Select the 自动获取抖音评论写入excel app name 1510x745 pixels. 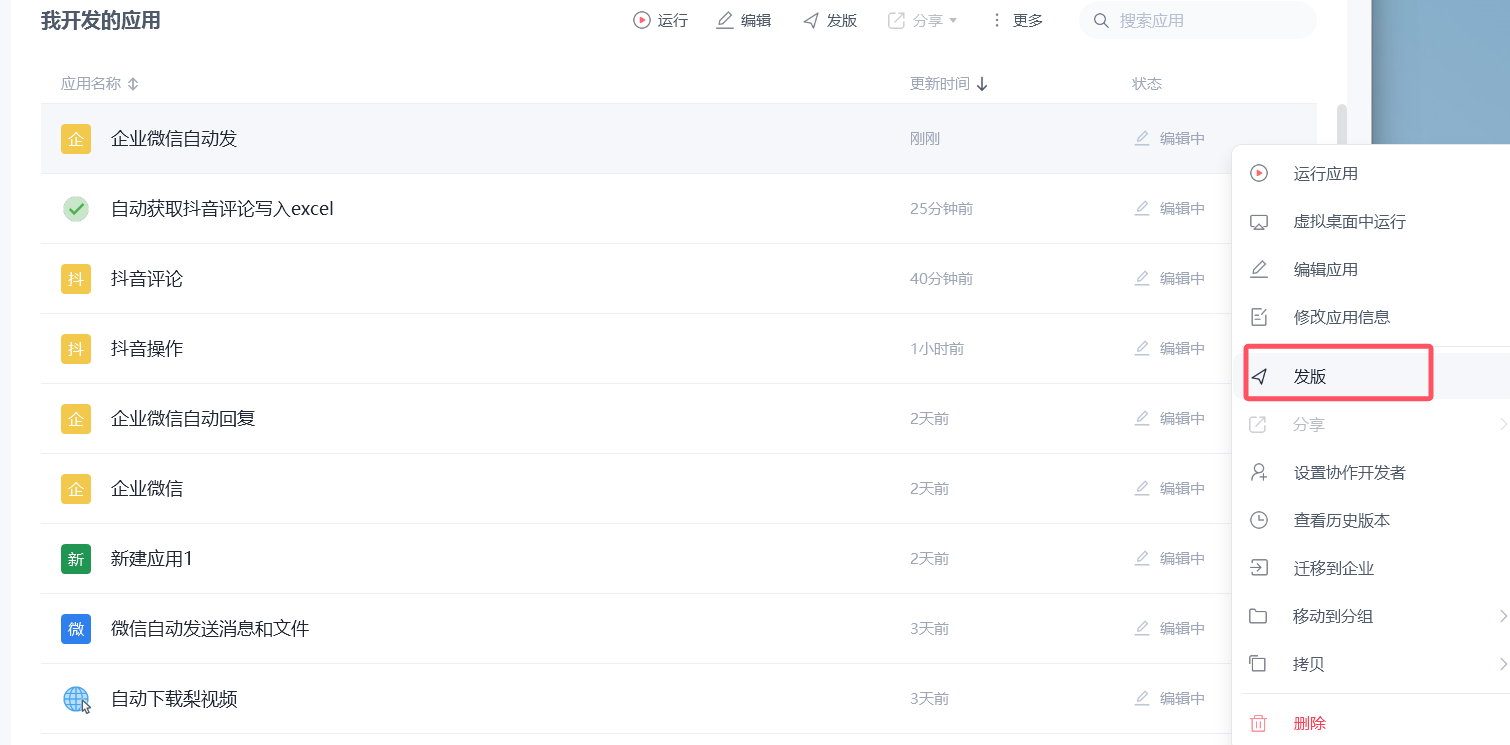pyautogui.click(x=222, y=209)
